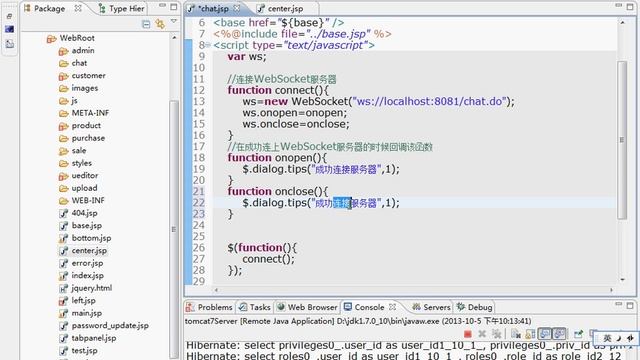This screenshot has height=360, width=640.
Task: Click the Package Explorer vertical scrollbar
Action: point(174,229)
